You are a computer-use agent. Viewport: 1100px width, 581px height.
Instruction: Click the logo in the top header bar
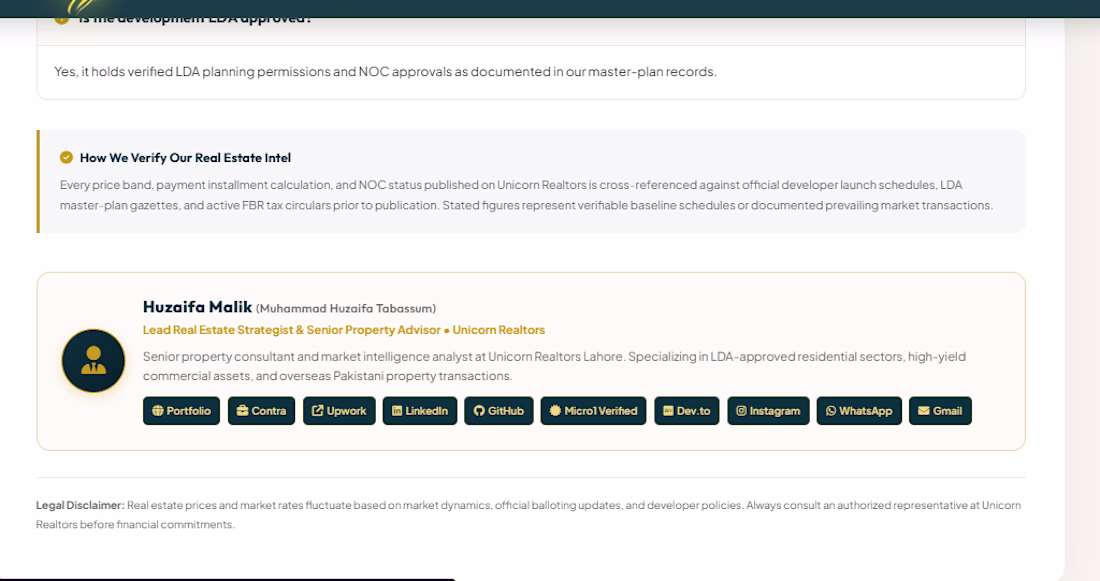click(x=84, y=7)
